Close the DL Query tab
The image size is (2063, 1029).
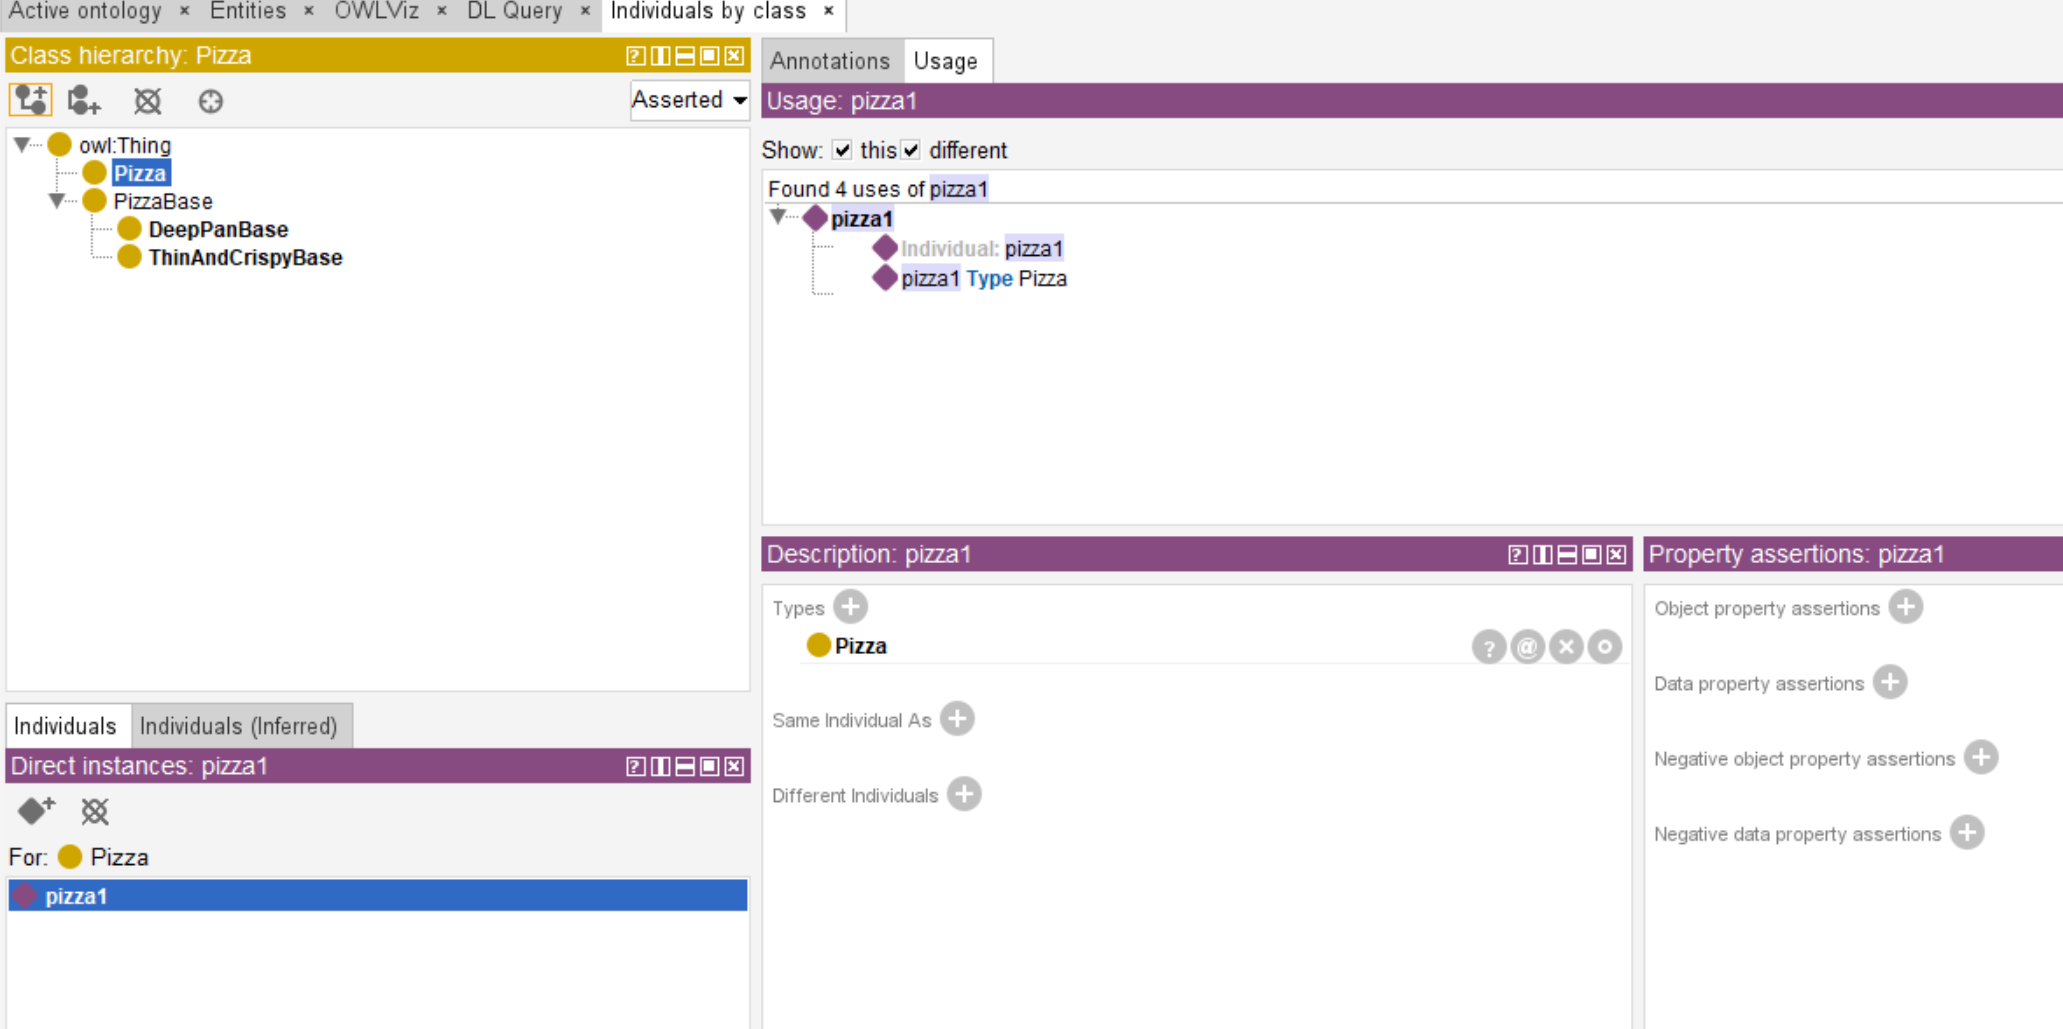pyautogui.click(x=586, y=11)
